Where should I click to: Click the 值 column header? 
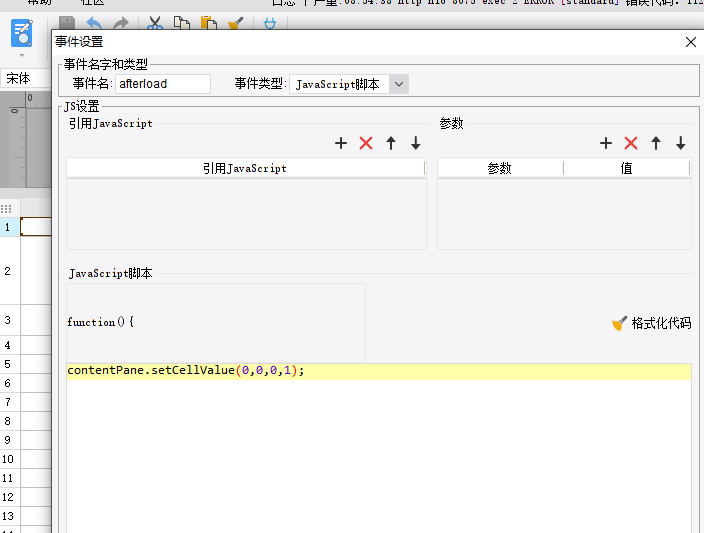point(626,168)
